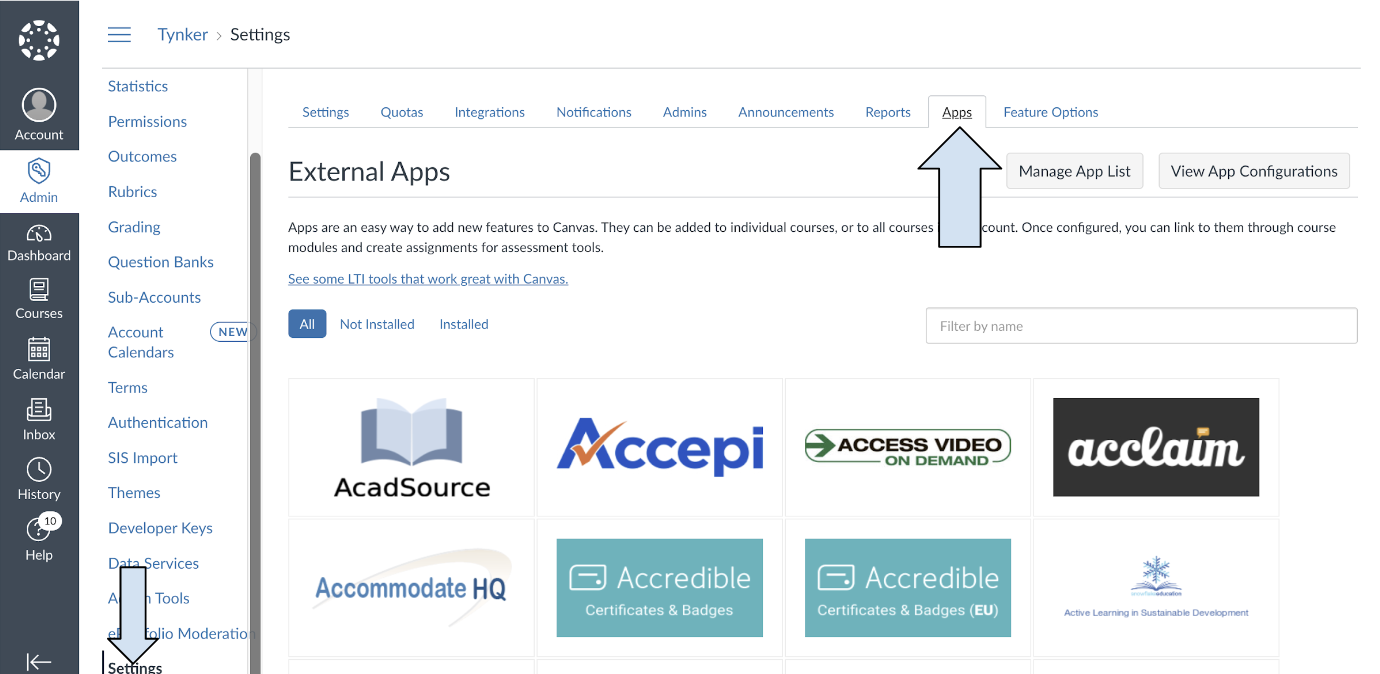Open the AcadSource app tile
1380x674 pixels.
click(411, 447)
